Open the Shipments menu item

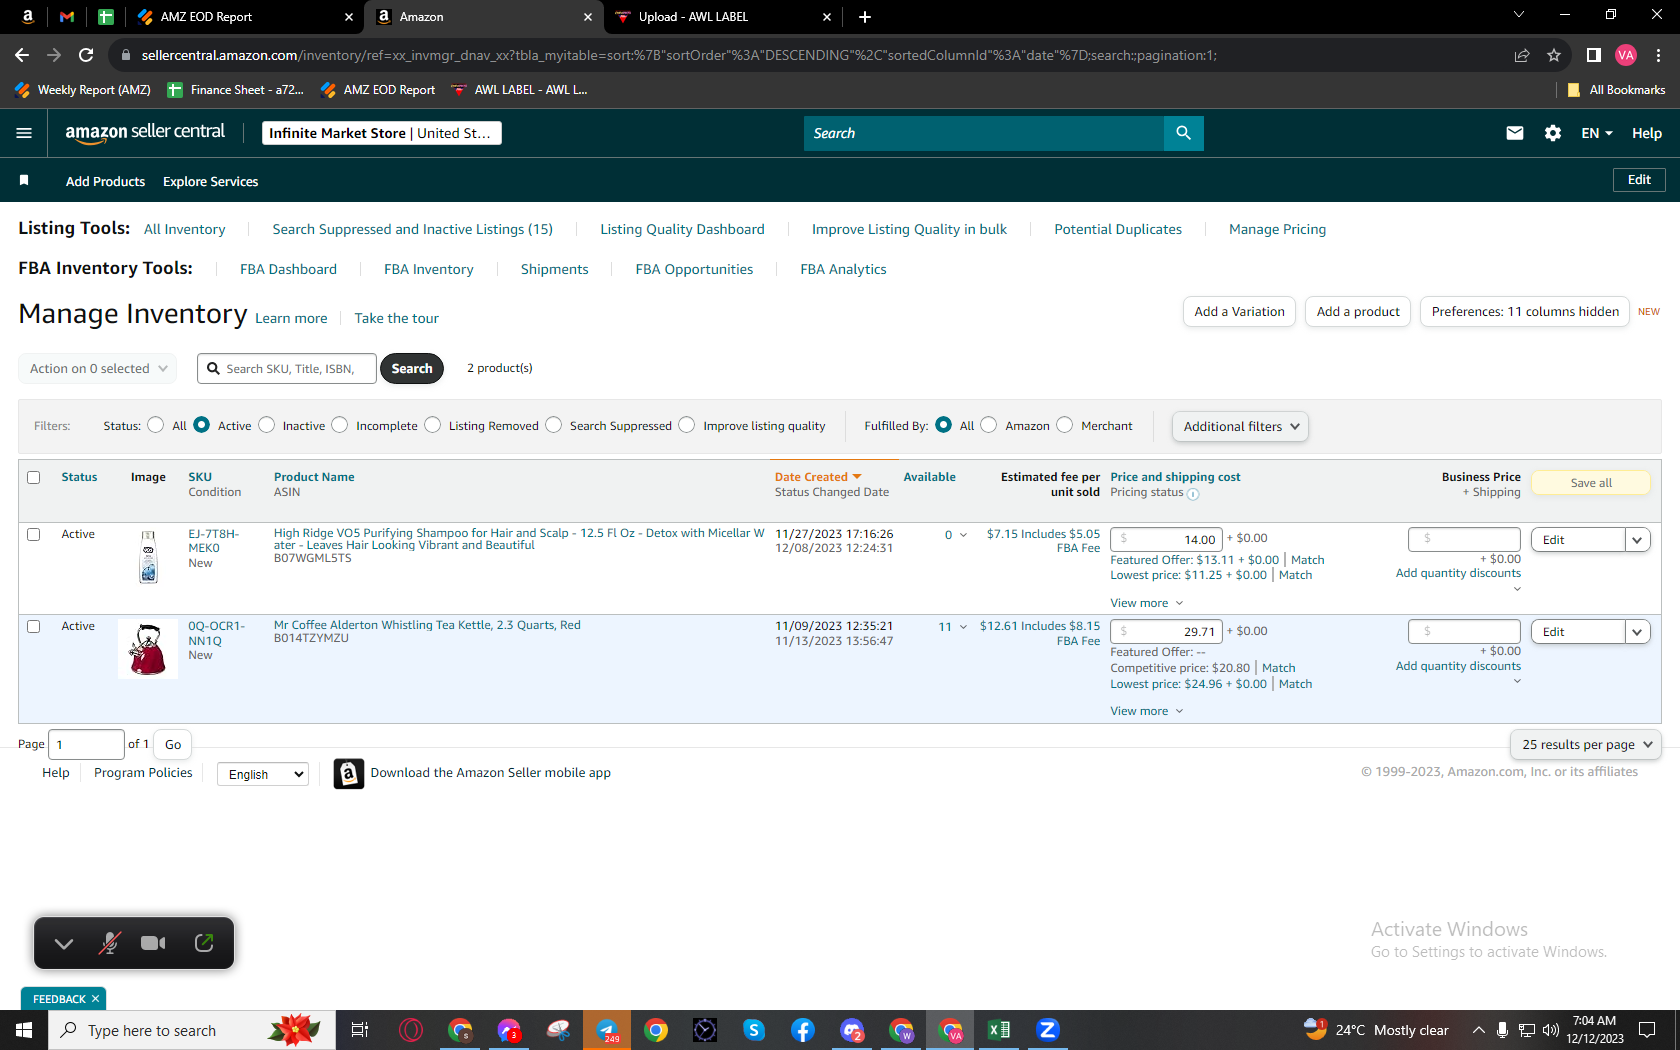(554, 269)
